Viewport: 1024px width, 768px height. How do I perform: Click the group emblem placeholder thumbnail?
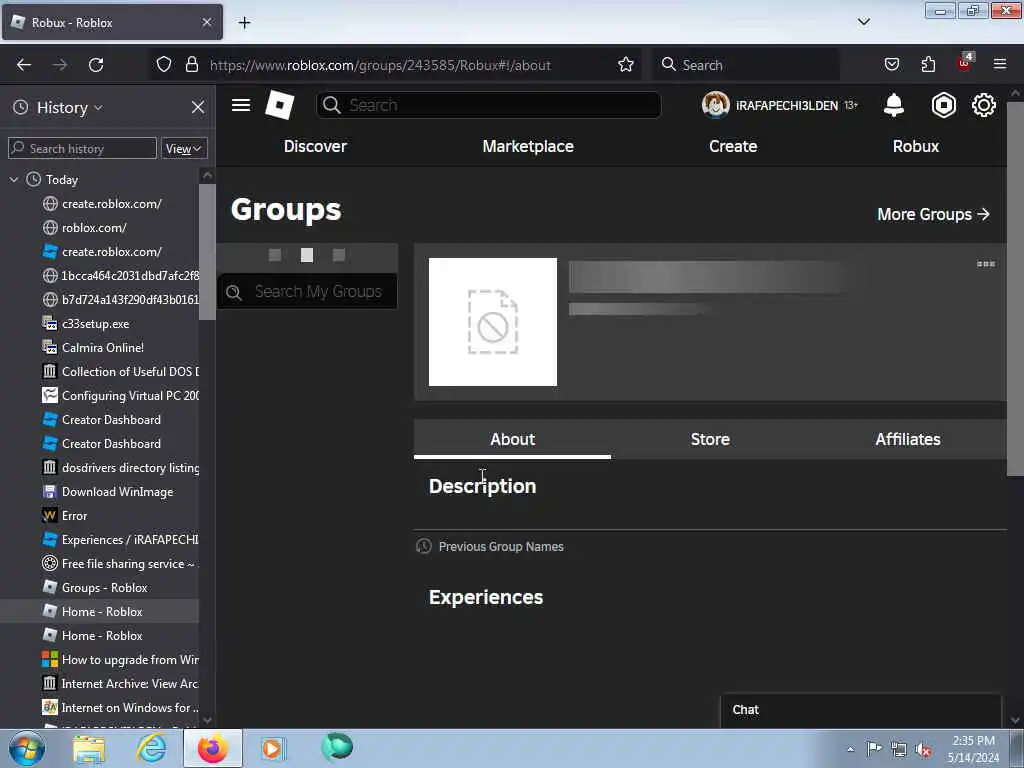493,322
